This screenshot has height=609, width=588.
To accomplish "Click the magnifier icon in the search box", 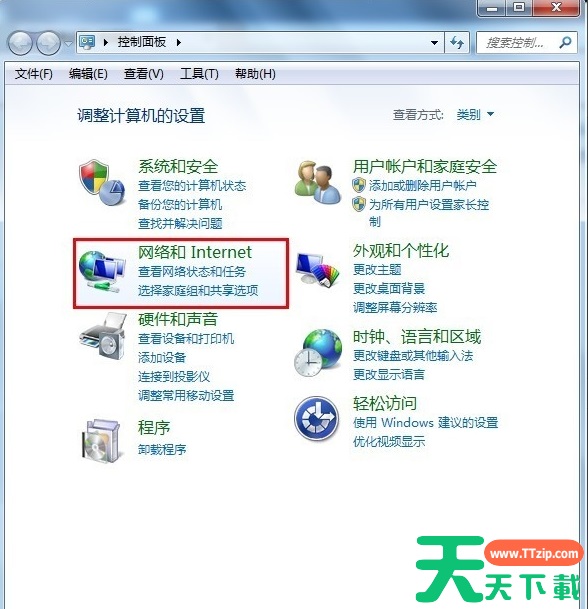I will point(565,42).
